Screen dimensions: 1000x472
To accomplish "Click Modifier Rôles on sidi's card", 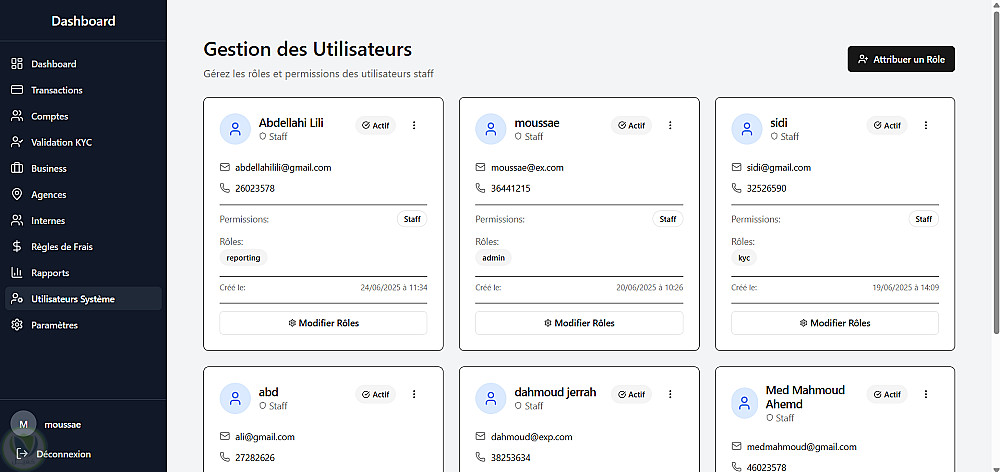I will click(x=835, y=323).
